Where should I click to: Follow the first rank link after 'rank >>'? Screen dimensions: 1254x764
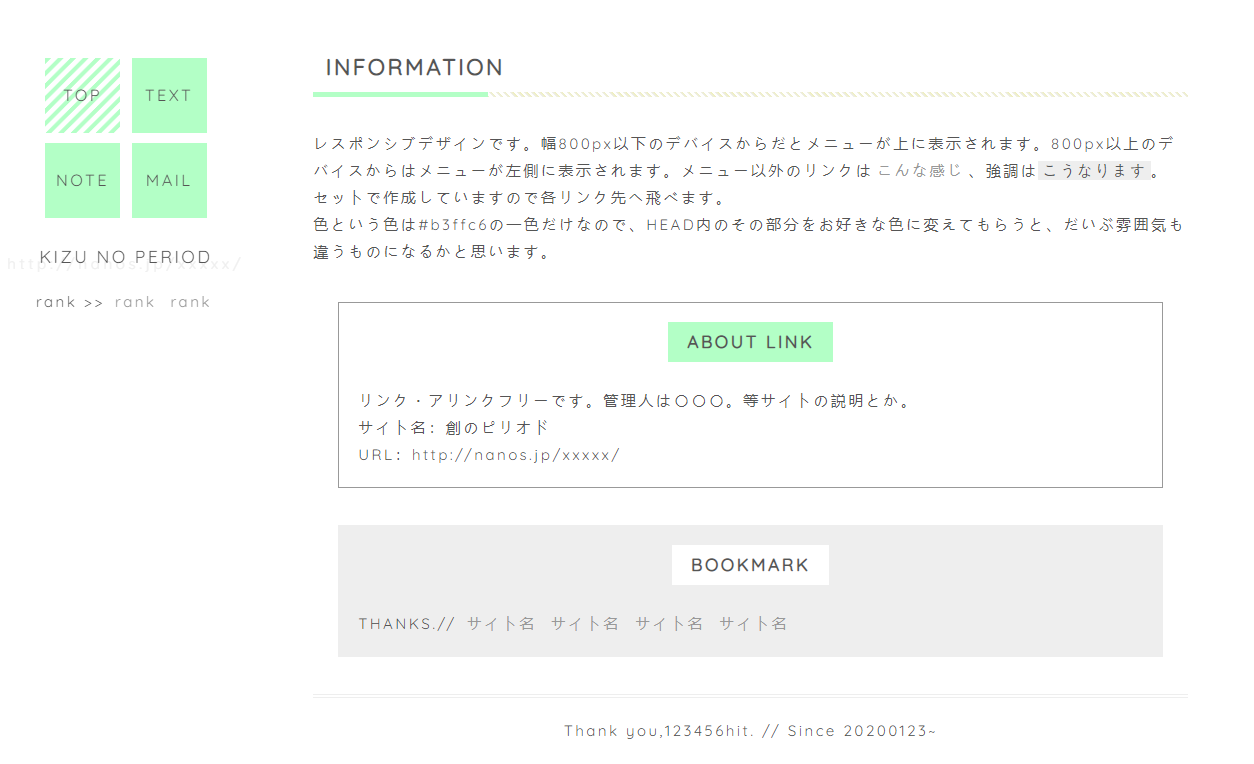point(134,302)
